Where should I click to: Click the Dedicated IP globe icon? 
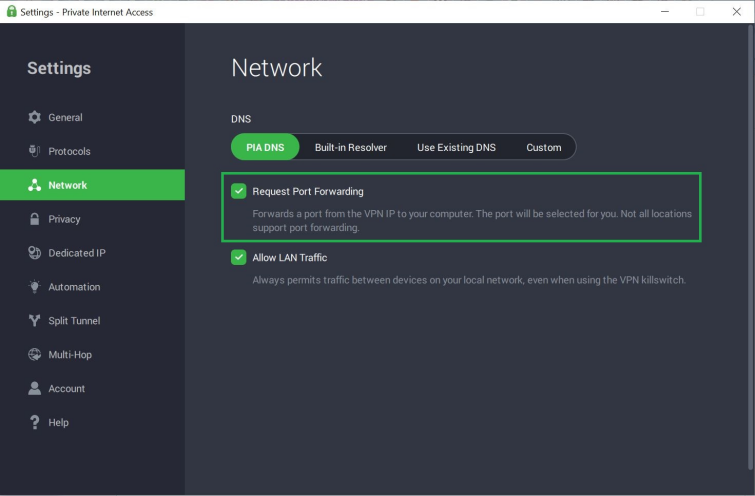coord(34,253)
